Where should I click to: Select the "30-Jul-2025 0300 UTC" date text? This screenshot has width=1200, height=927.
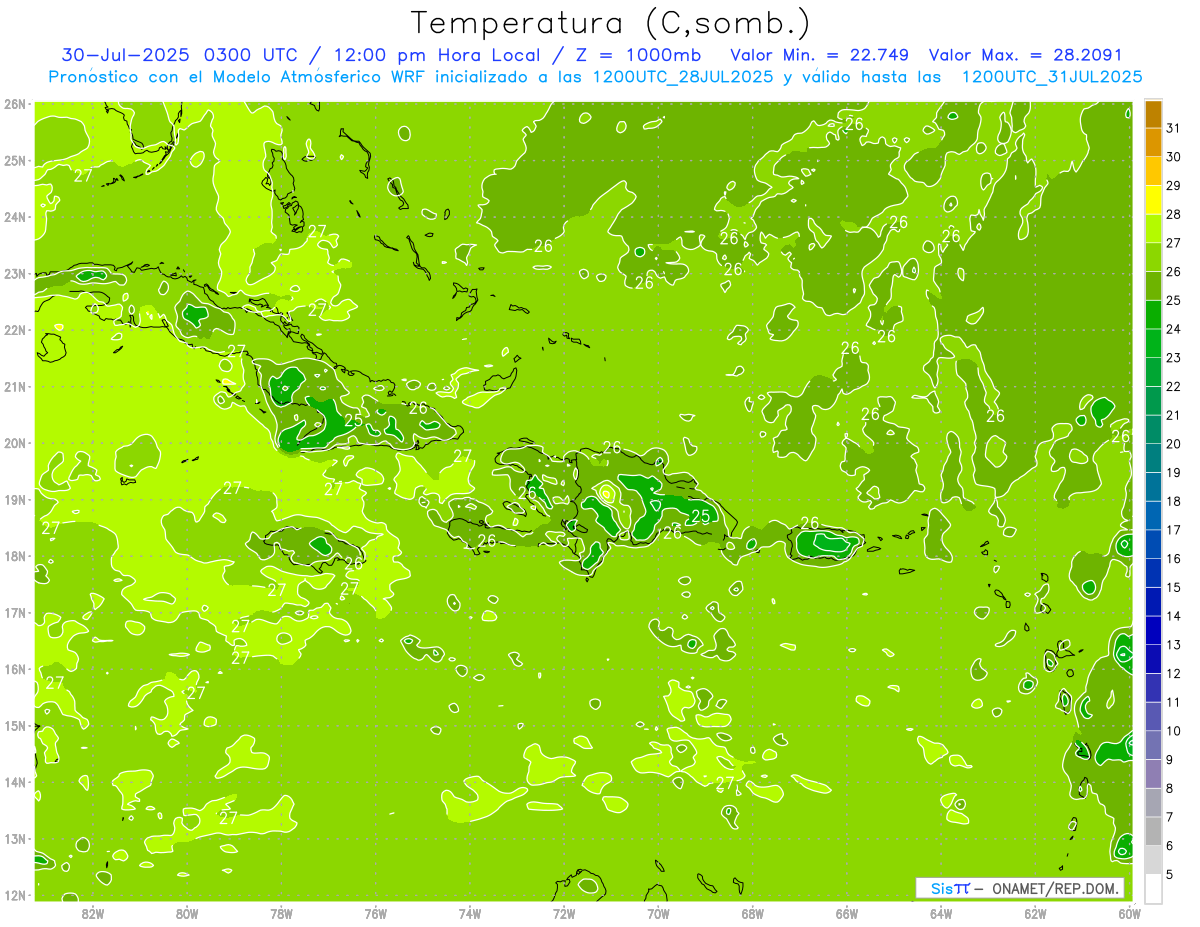click(180, 55)
